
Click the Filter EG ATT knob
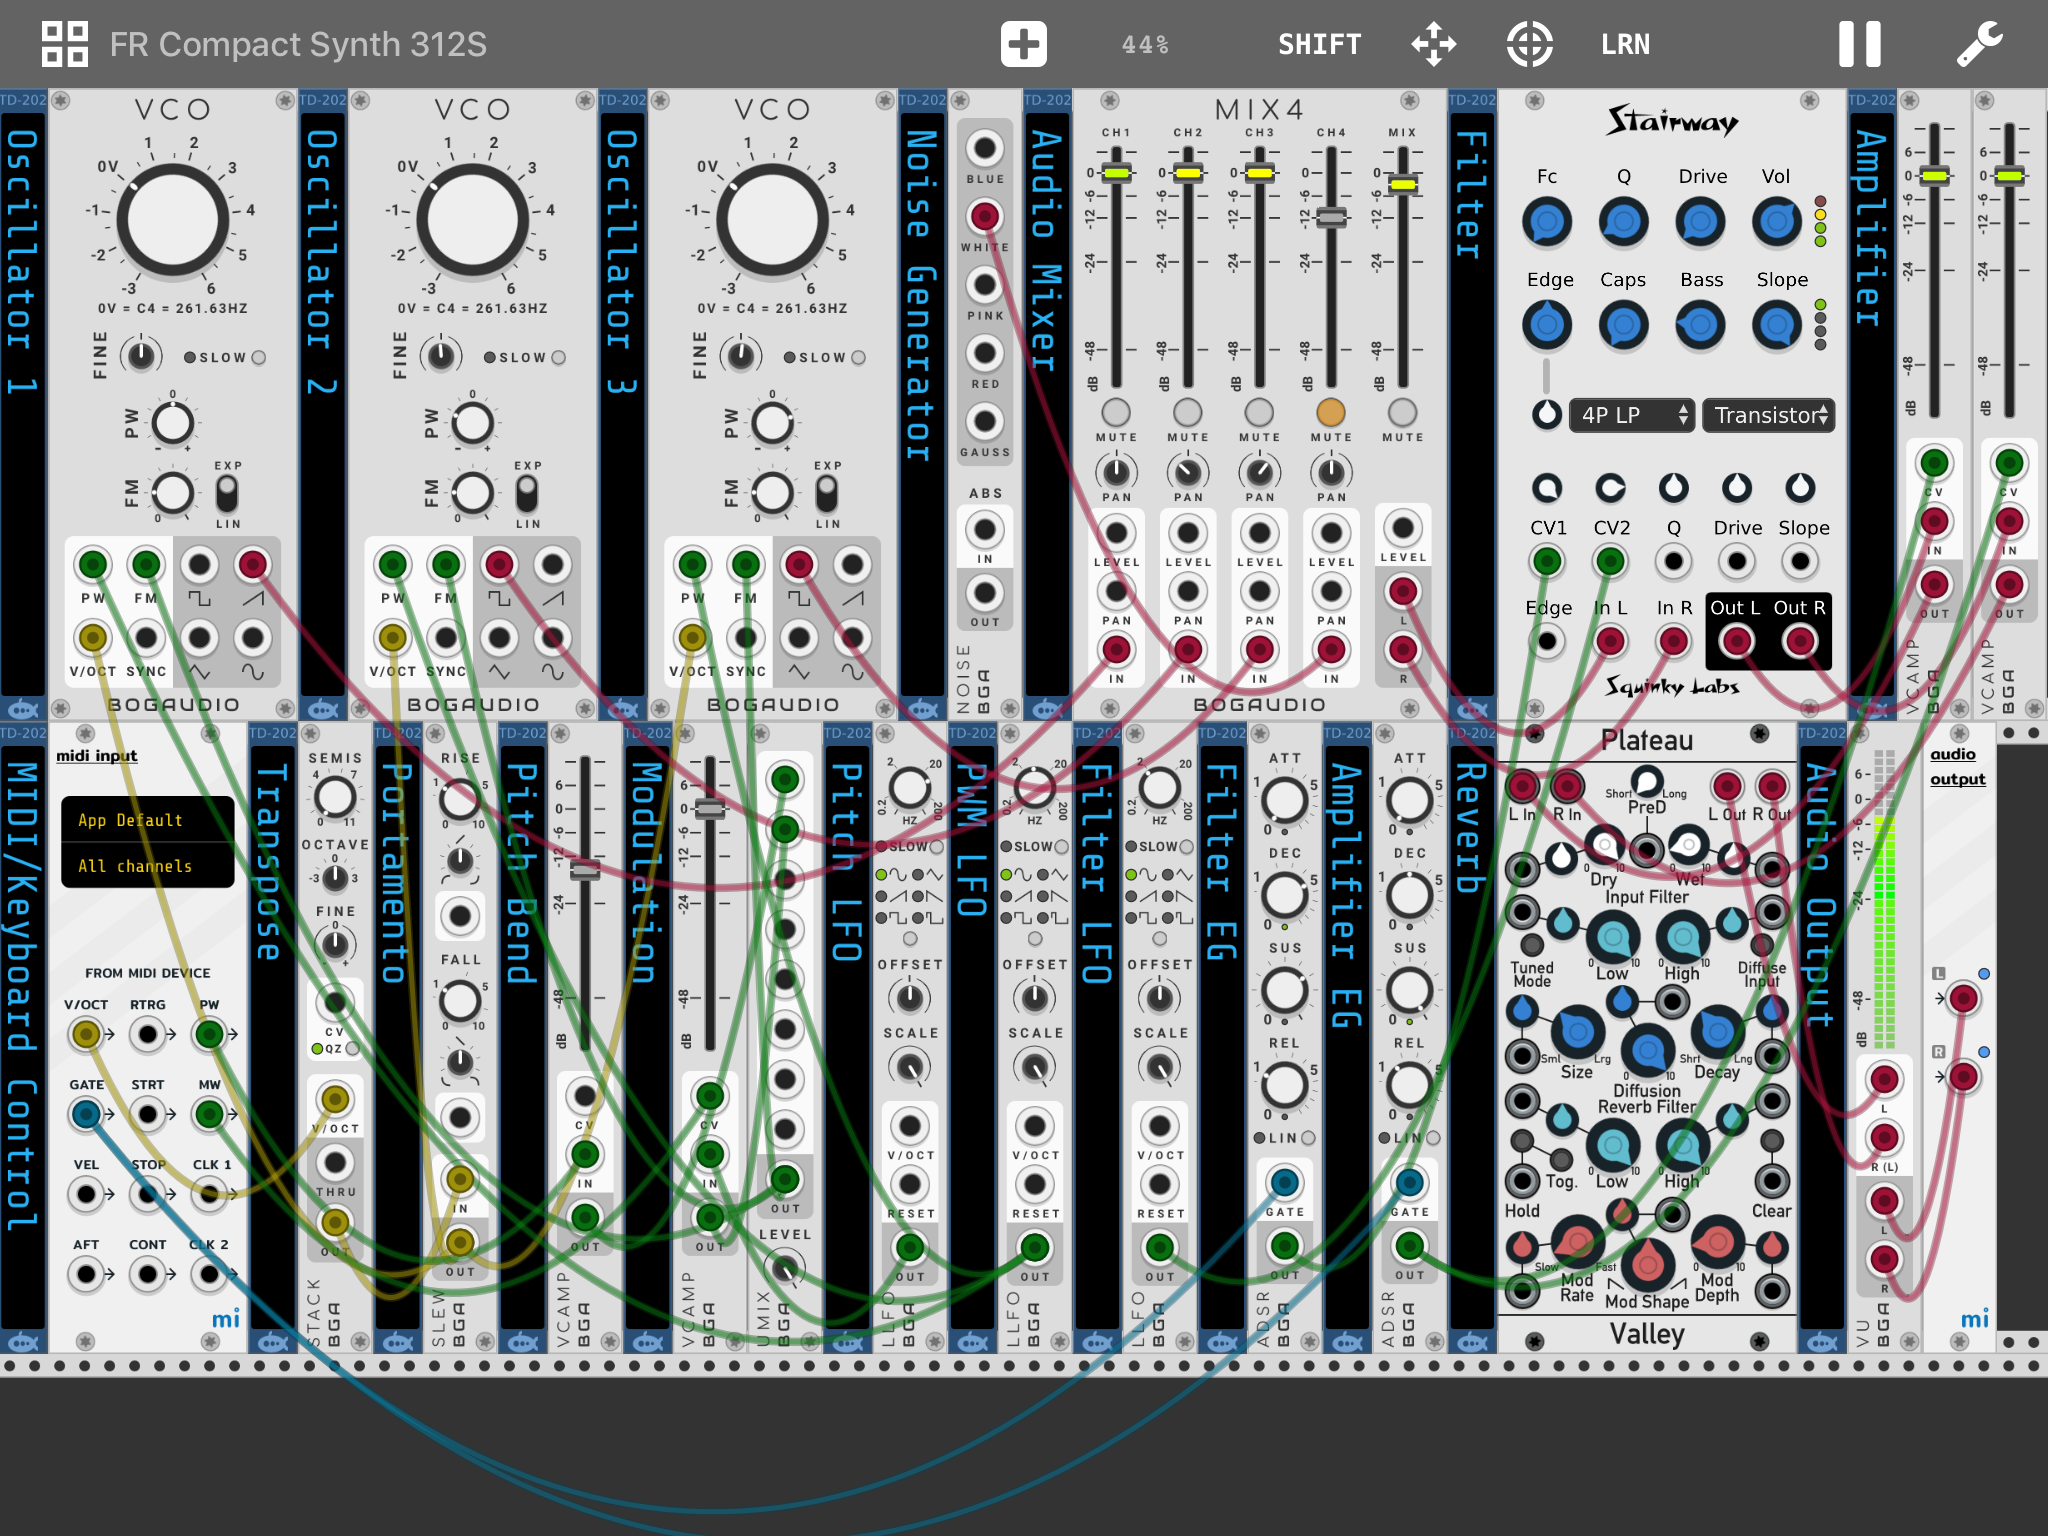tap(1285, 799)
